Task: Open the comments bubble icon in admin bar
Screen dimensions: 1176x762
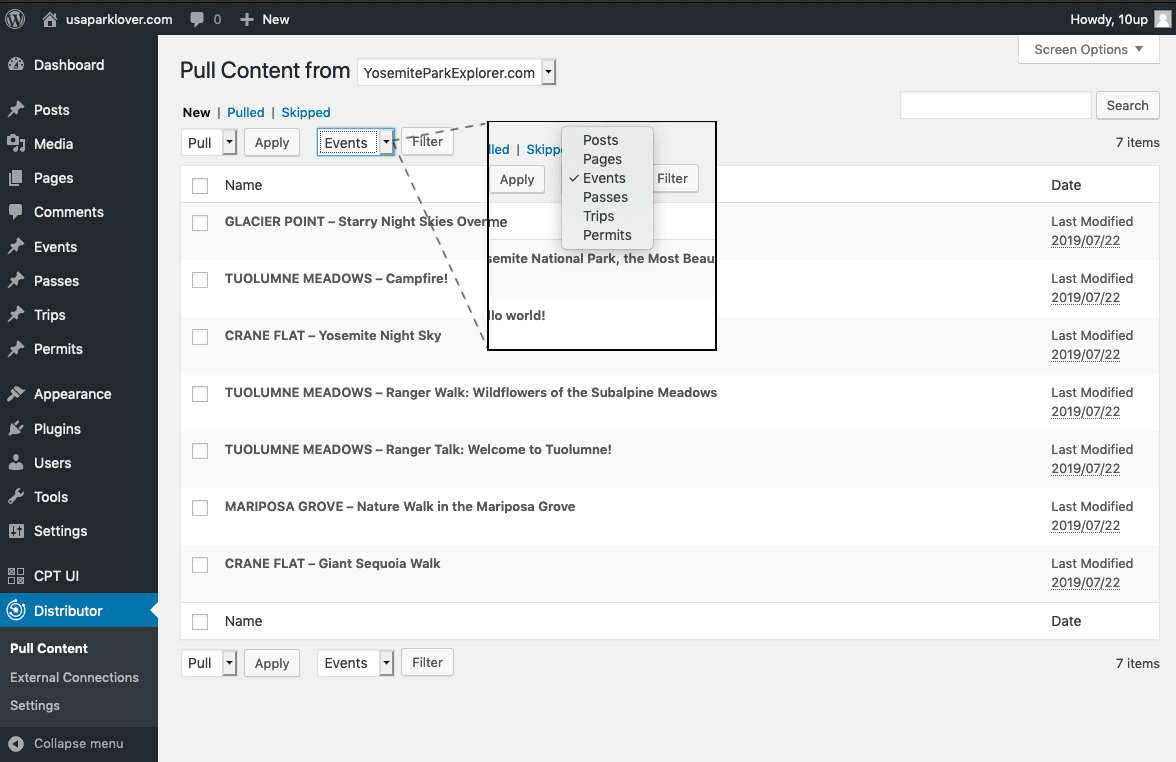Action: (196, 20)
